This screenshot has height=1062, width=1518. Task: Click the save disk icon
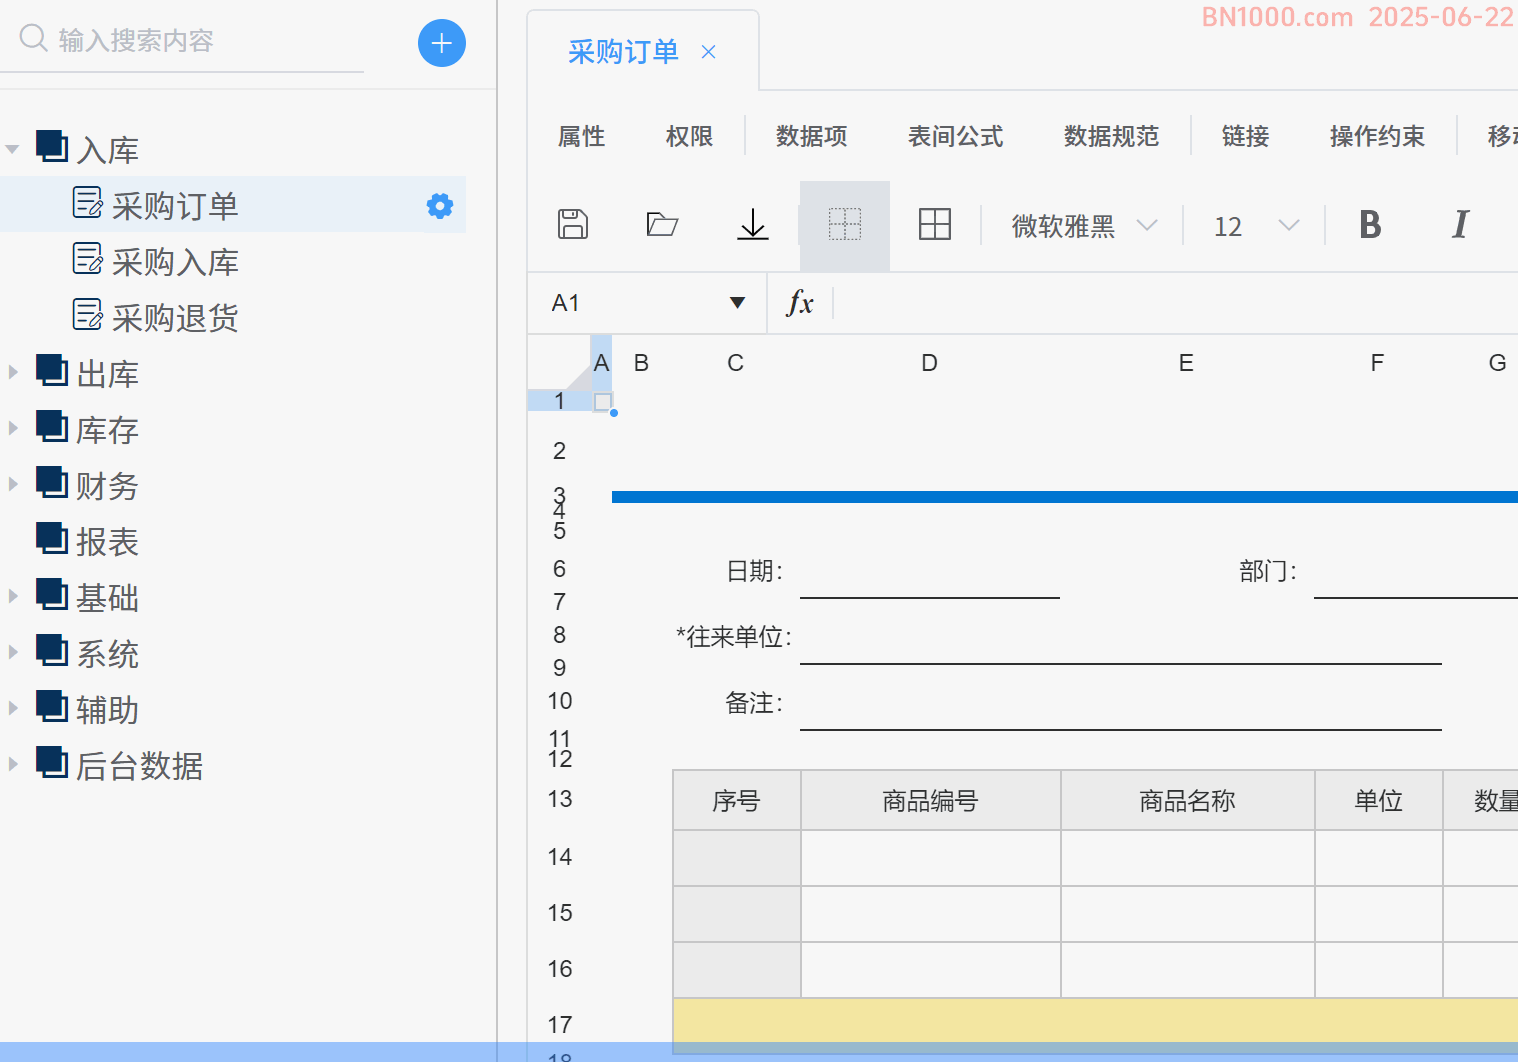(573, 224)
